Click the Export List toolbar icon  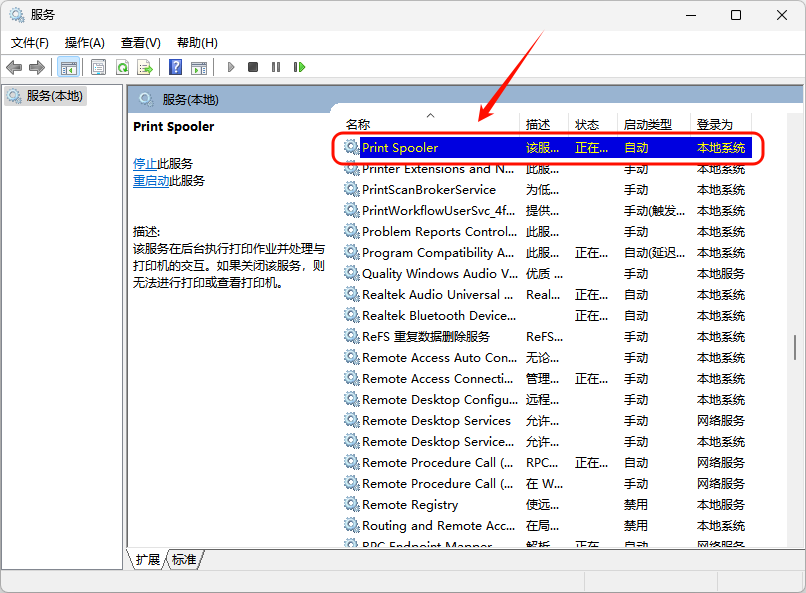coord(145,67)
